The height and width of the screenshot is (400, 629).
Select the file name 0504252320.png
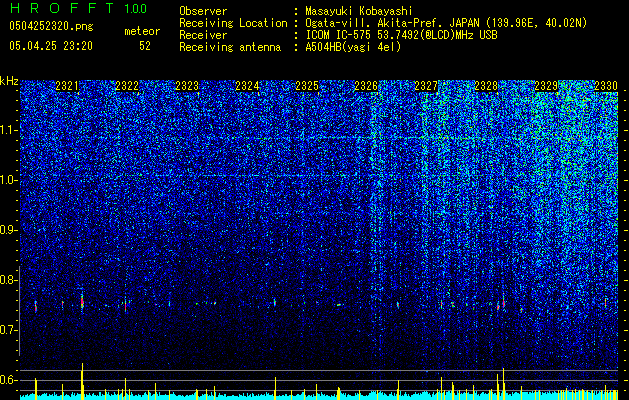[x=51, y=27]
